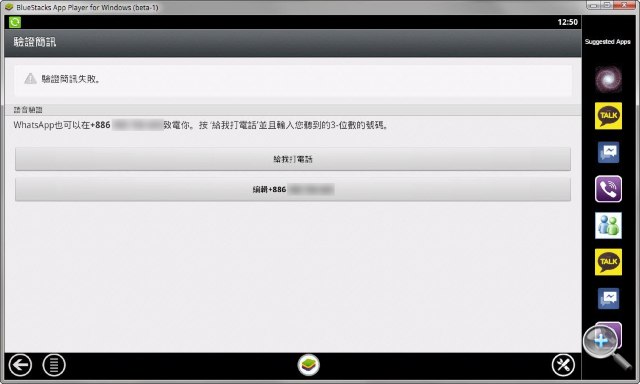The width and height of the screenshot is (640, 384).
Task: Open the BlueStacks settings wrench icon
Action: pyautogui.click(x=563, y=365)
